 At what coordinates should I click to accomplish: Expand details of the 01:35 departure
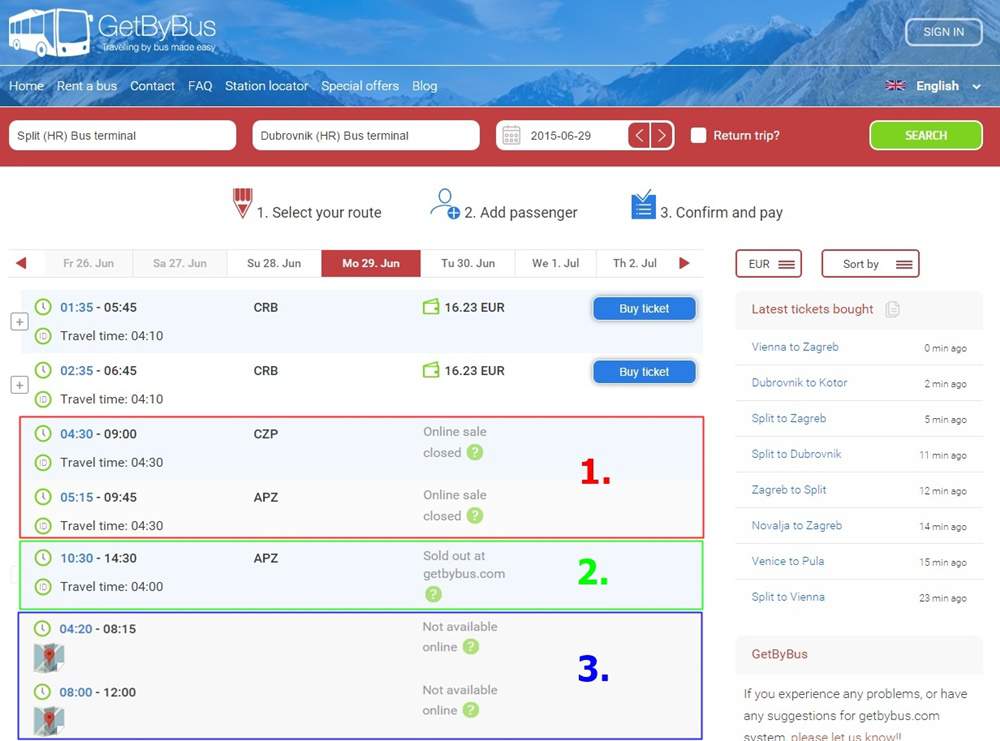click(20, 322)
